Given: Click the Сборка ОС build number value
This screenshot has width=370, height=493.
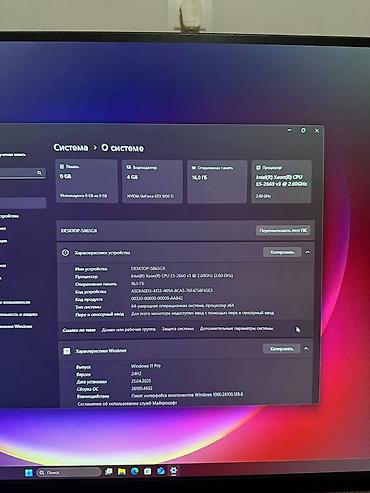Looking at the screenshot, I should (142, 388).
